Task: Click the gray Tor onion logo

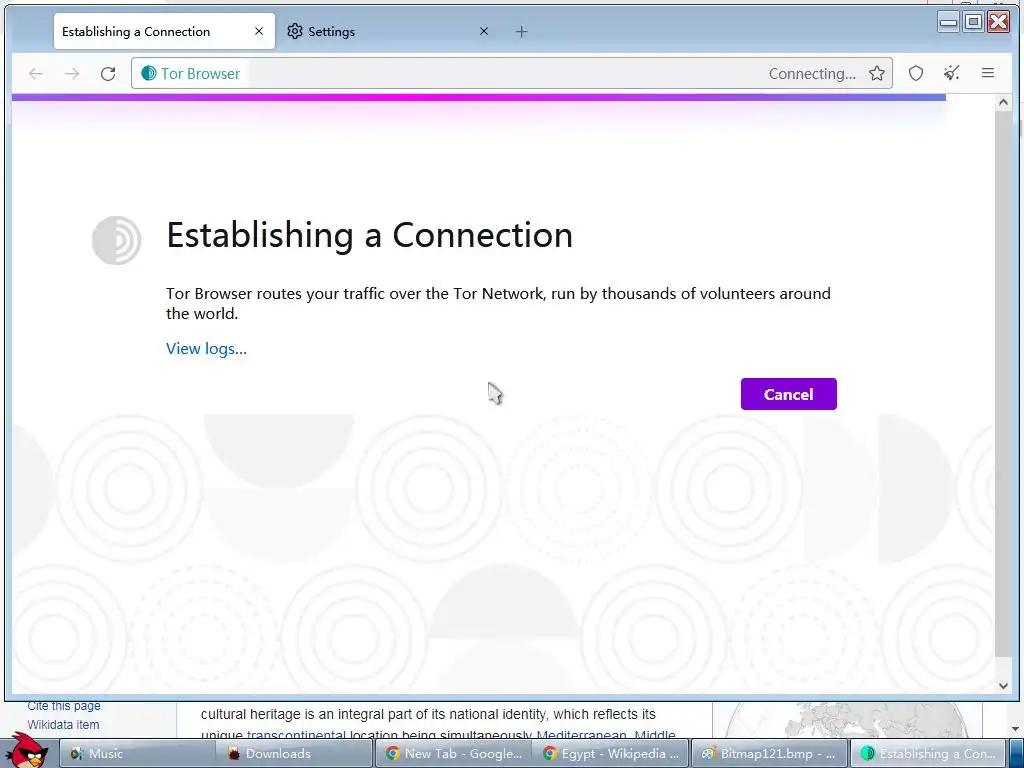Action: click(x=116, y=240)
